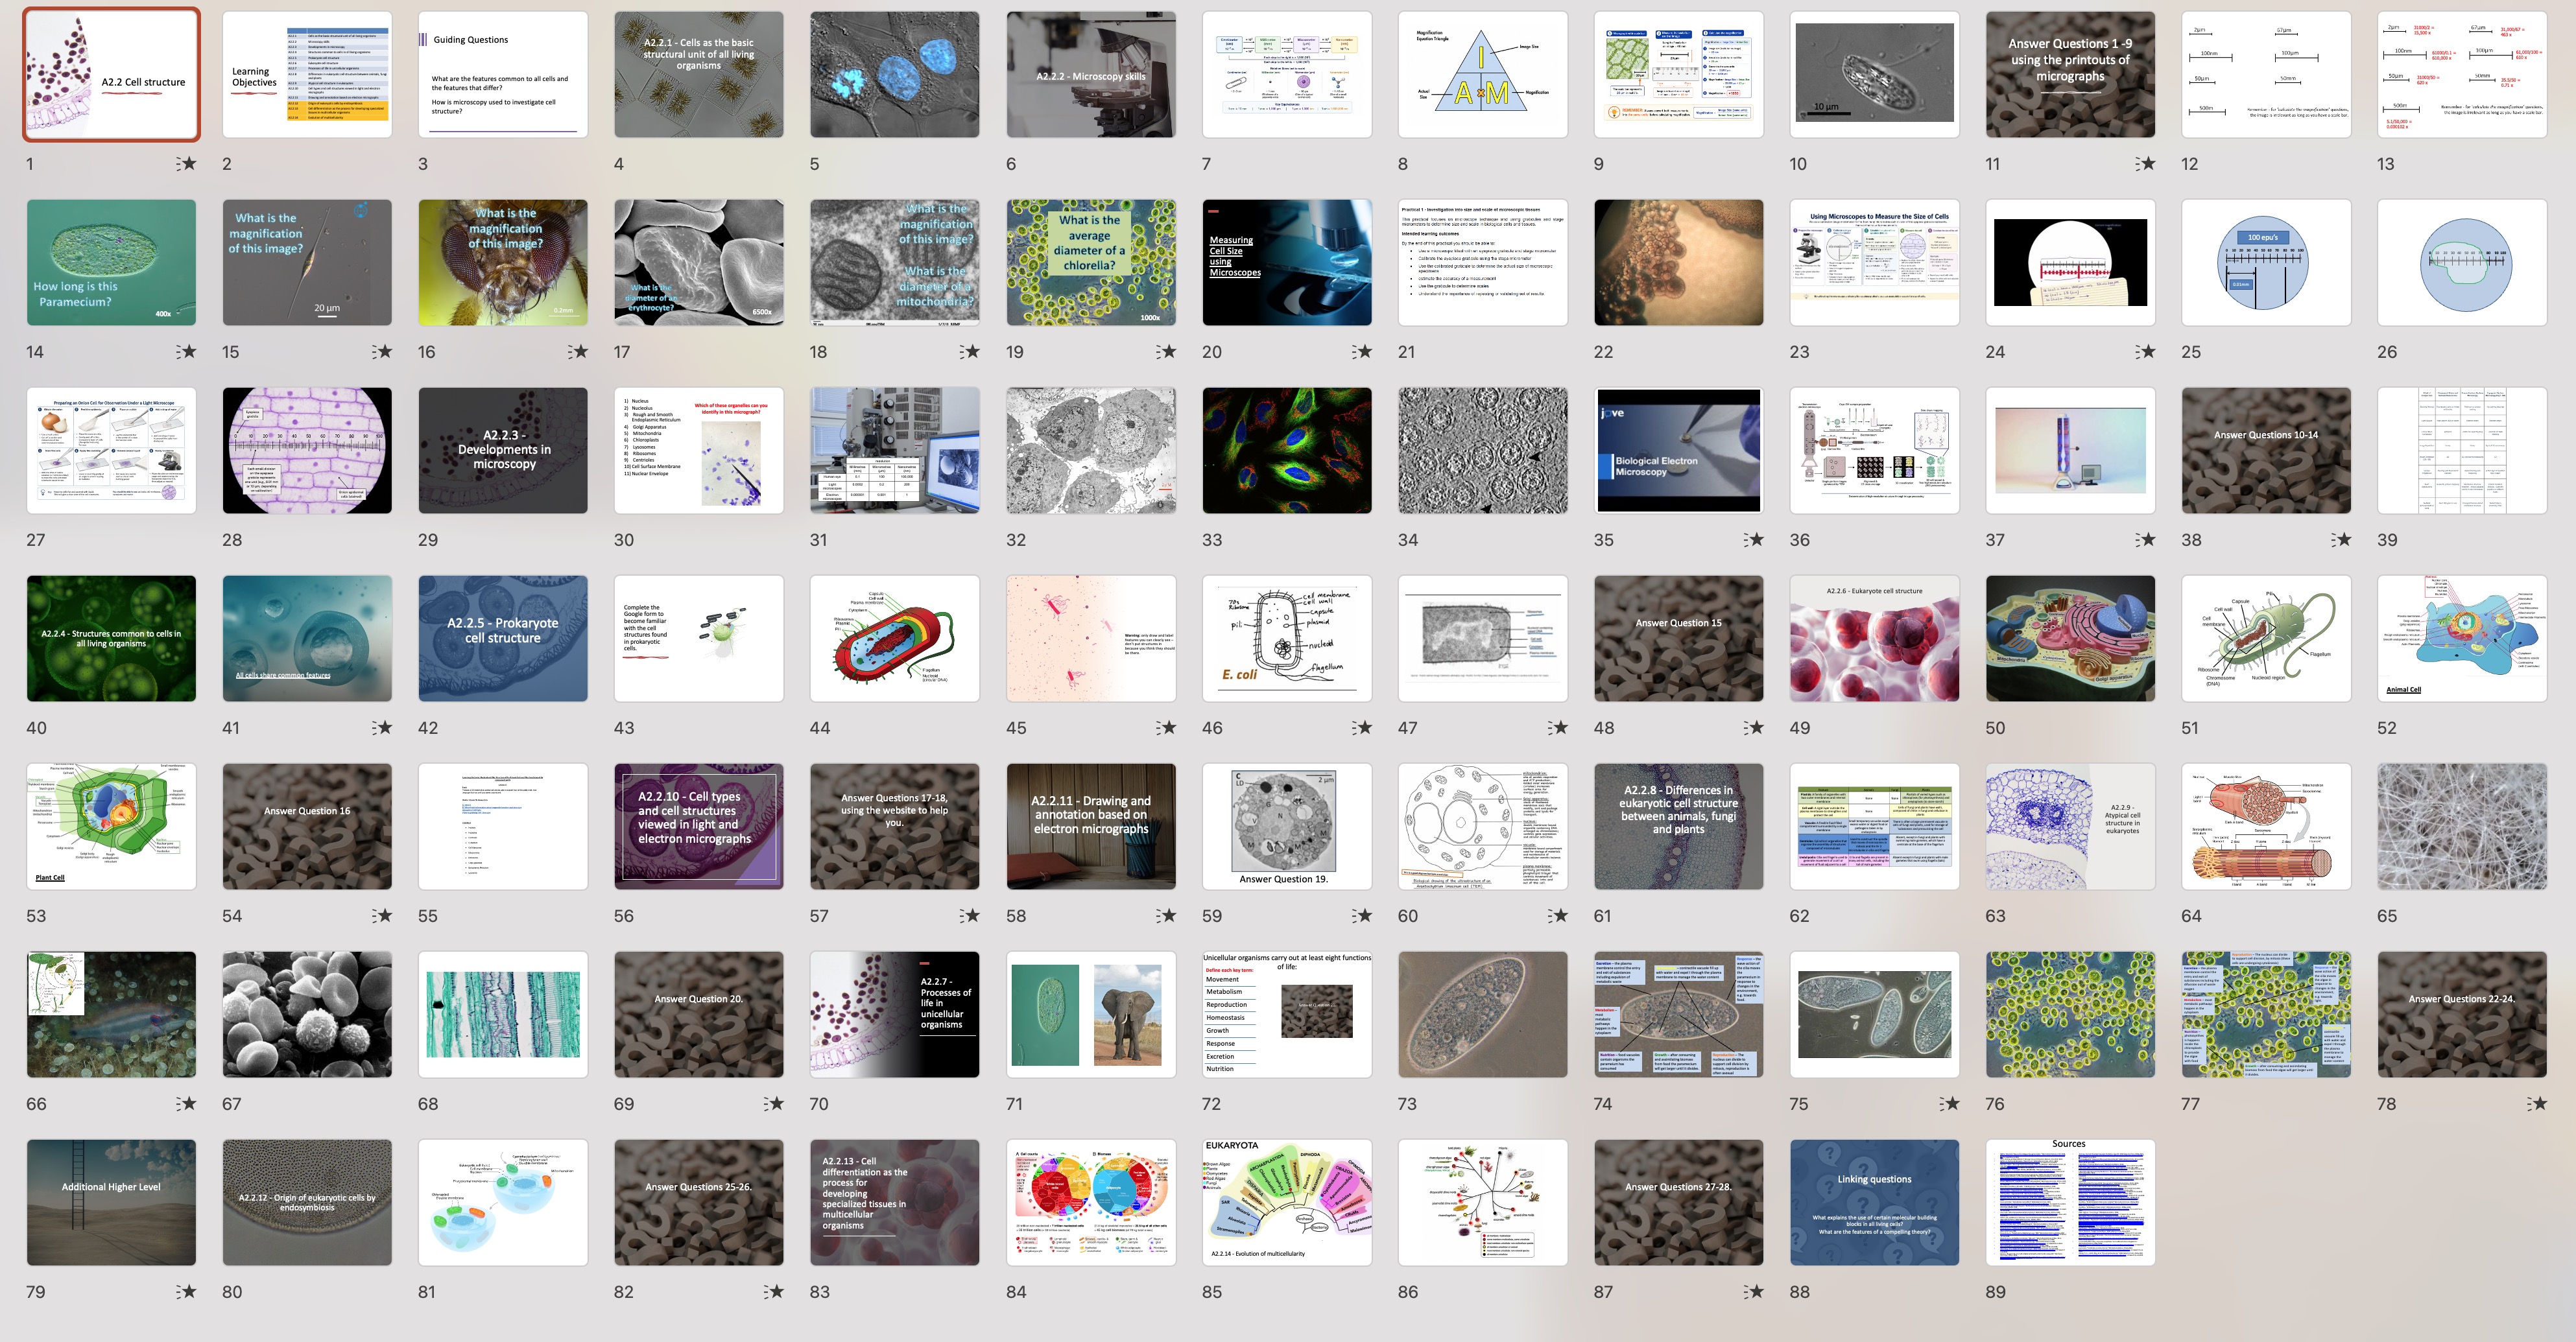2576x1342 pixels.
Task: Click the transition star icon under slide 11
Action: pyautogui.click(x=2145, y=164)
